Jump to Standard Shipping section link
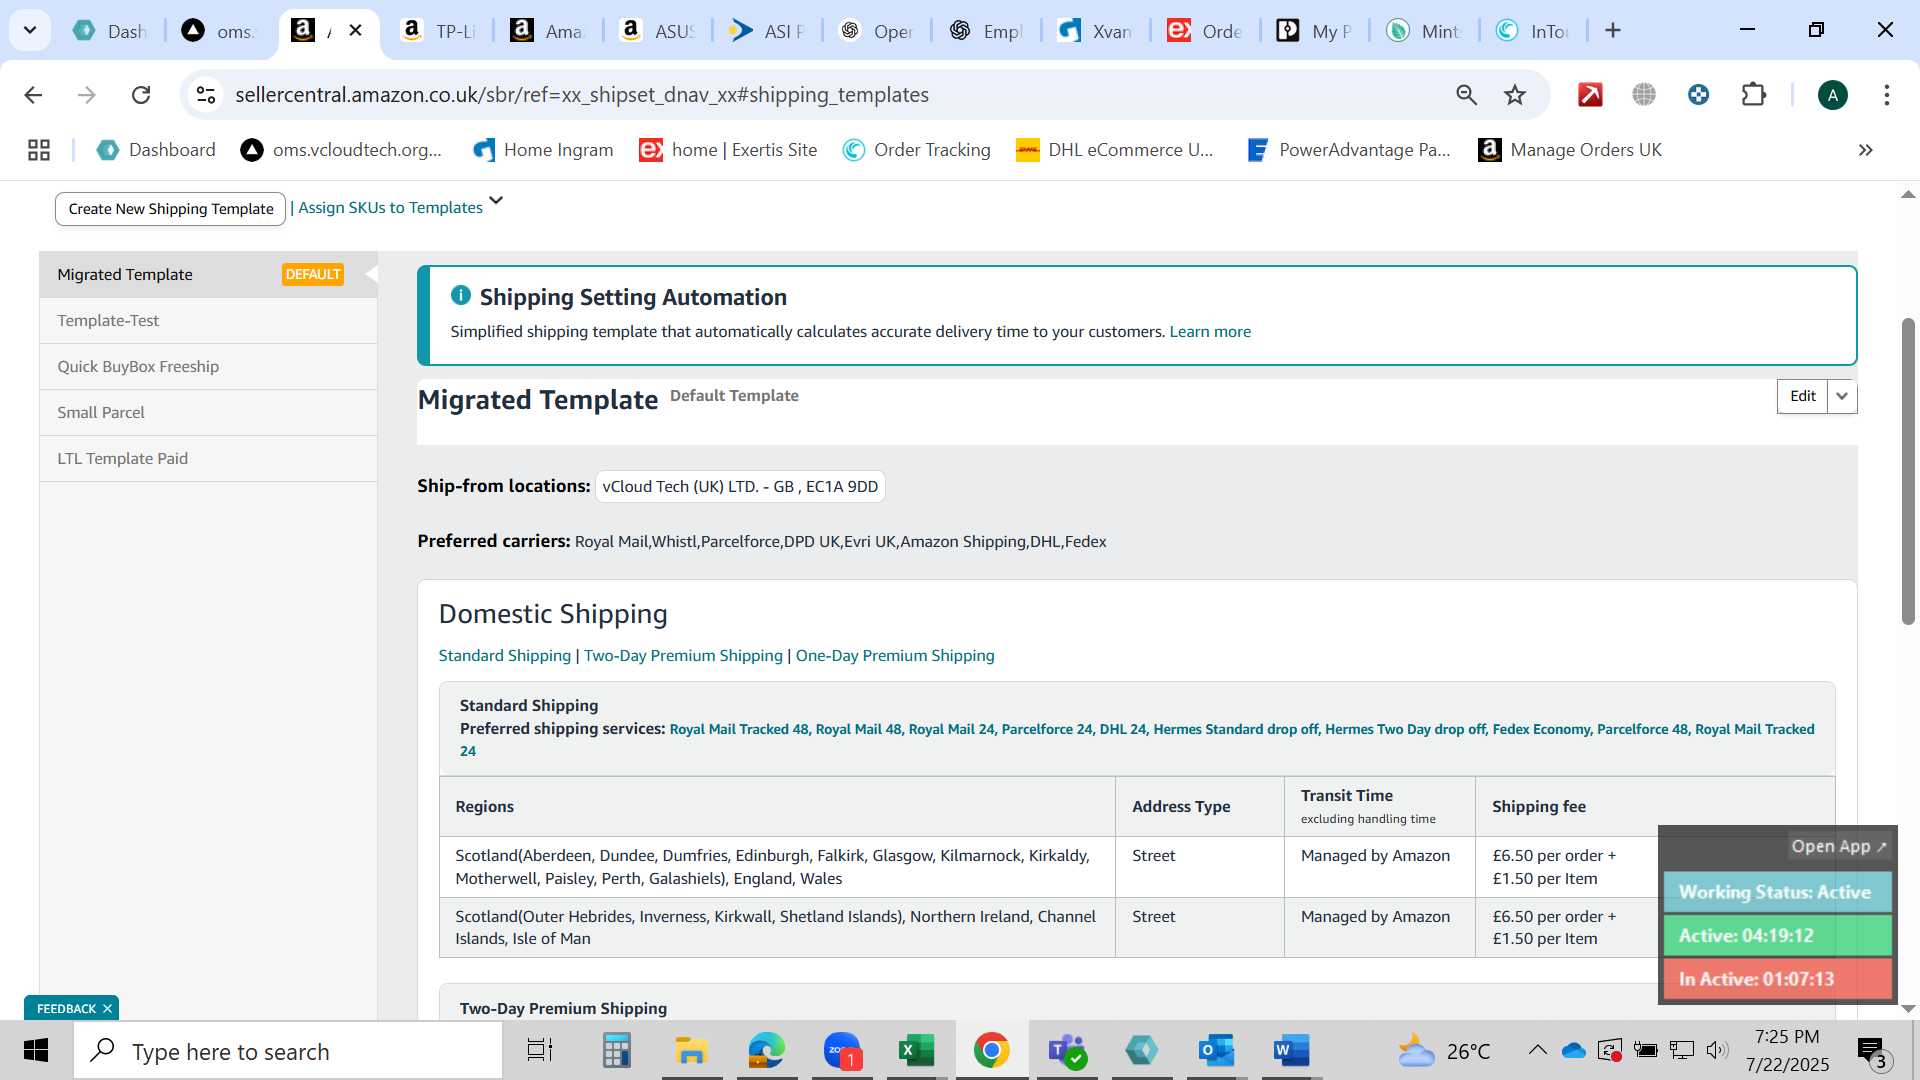This screenshot has height=1080, width=1920. click(x=505, y=656)
